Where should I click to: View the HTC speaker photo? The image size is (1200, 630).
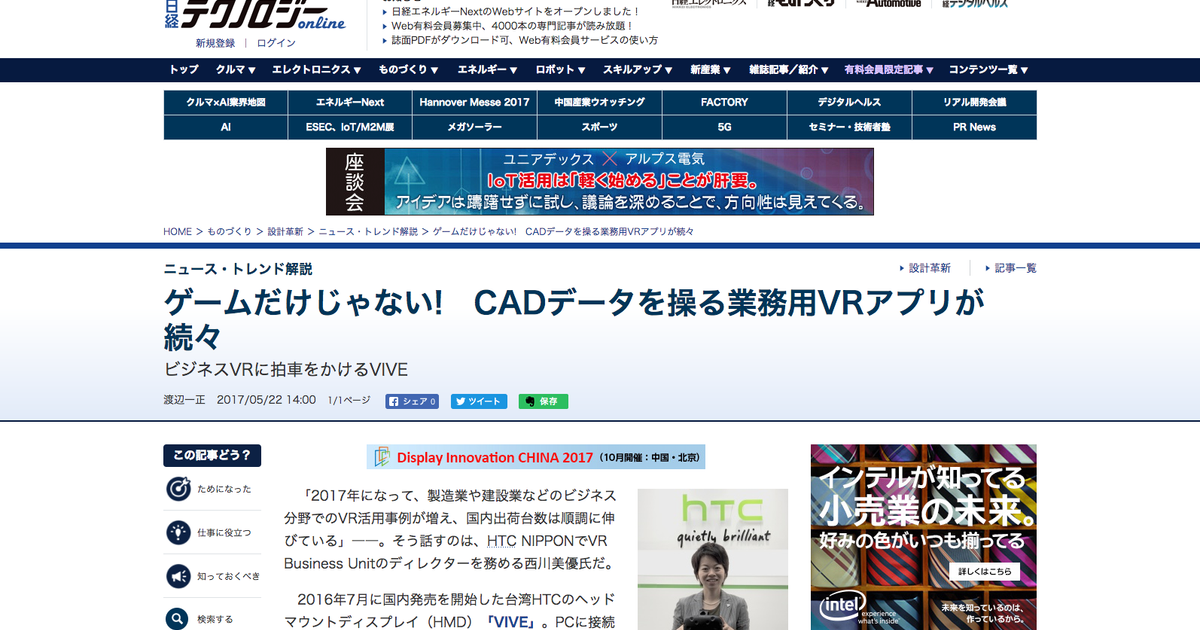[x=713, y=559]
